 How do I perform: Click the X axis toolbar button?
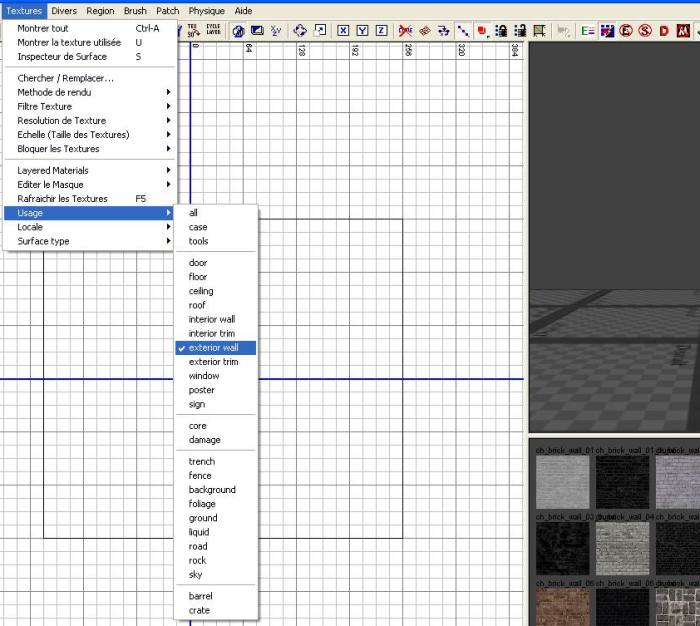click(x=343, y=30)
